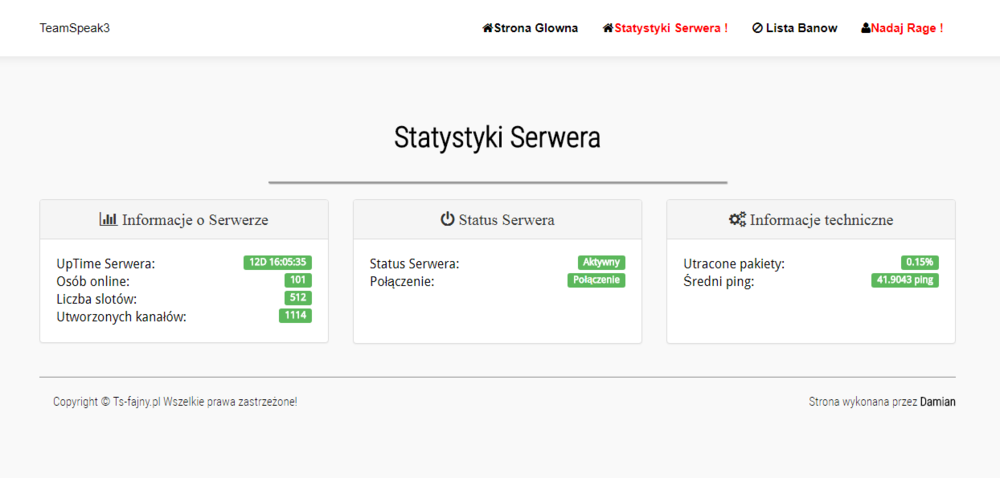This screenshot has height=478, width=1000.
Task: Click the Liczba slotów: label
Action: [96, 300]
